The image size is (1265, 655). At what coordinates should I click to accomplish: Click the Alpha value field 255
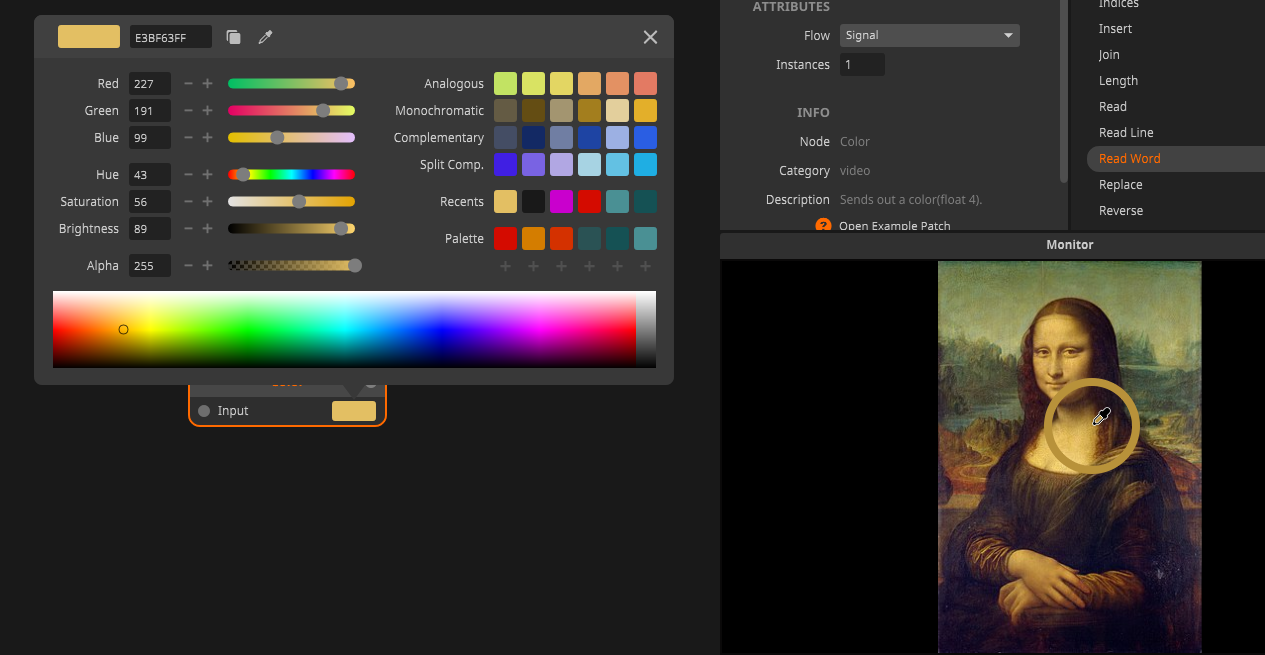[x=150, y=266]
